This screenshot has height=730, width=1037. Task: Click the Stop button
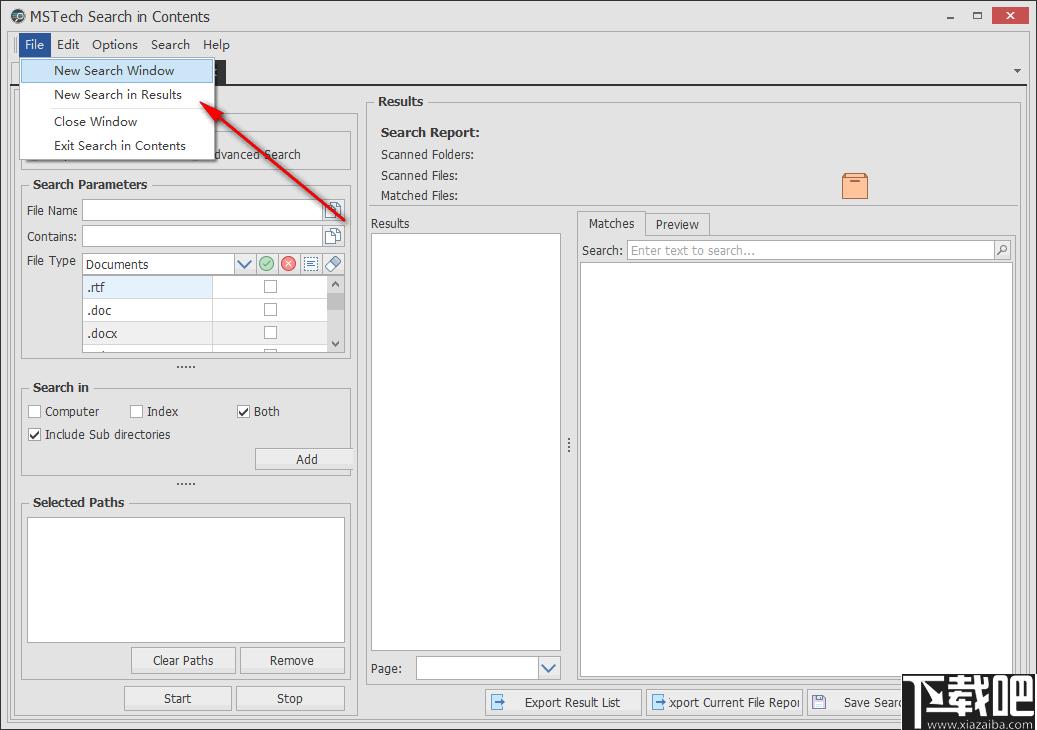tap(290, 698)
